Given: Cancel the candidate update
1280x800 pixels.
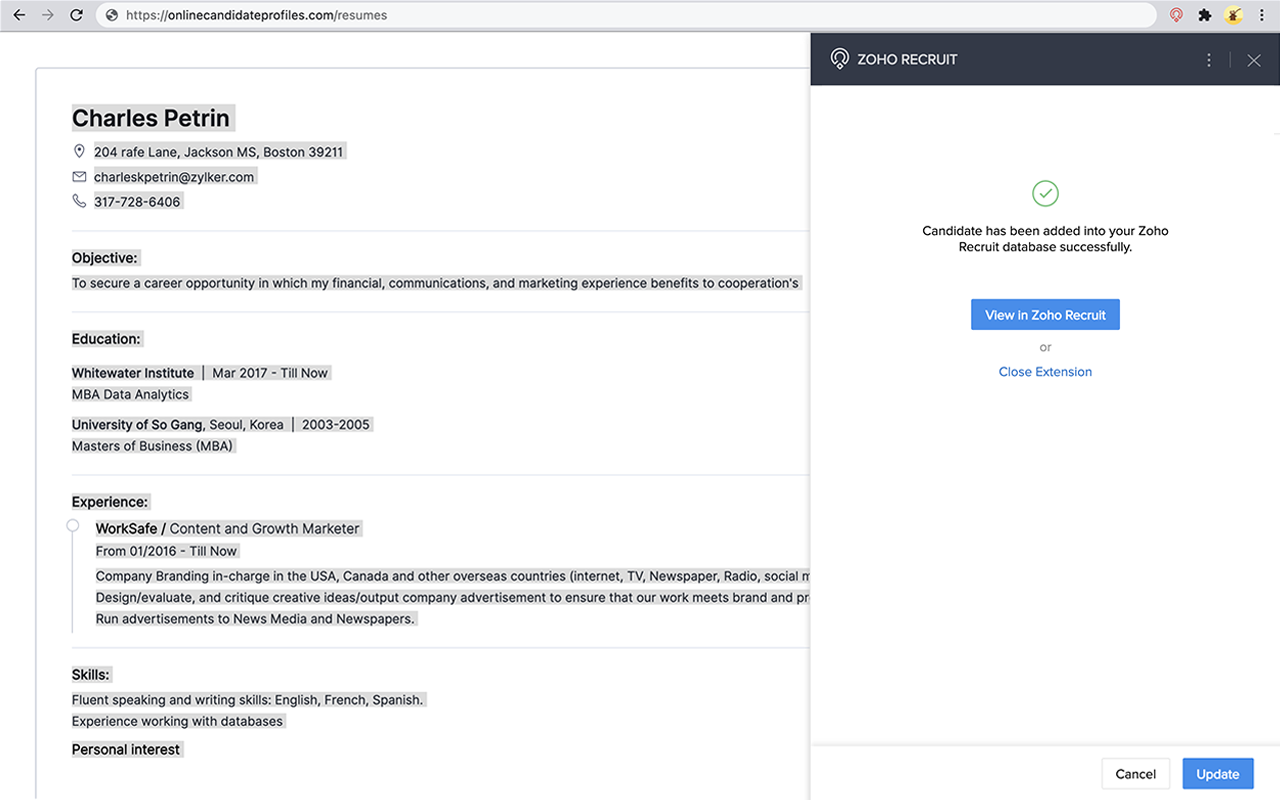Looking at the screenshot, I should click(1136, 773).
